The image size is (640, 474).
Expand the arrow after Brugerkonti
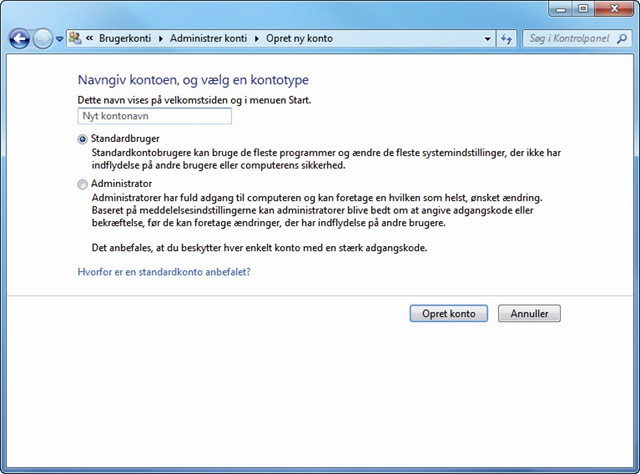(161, 39)
